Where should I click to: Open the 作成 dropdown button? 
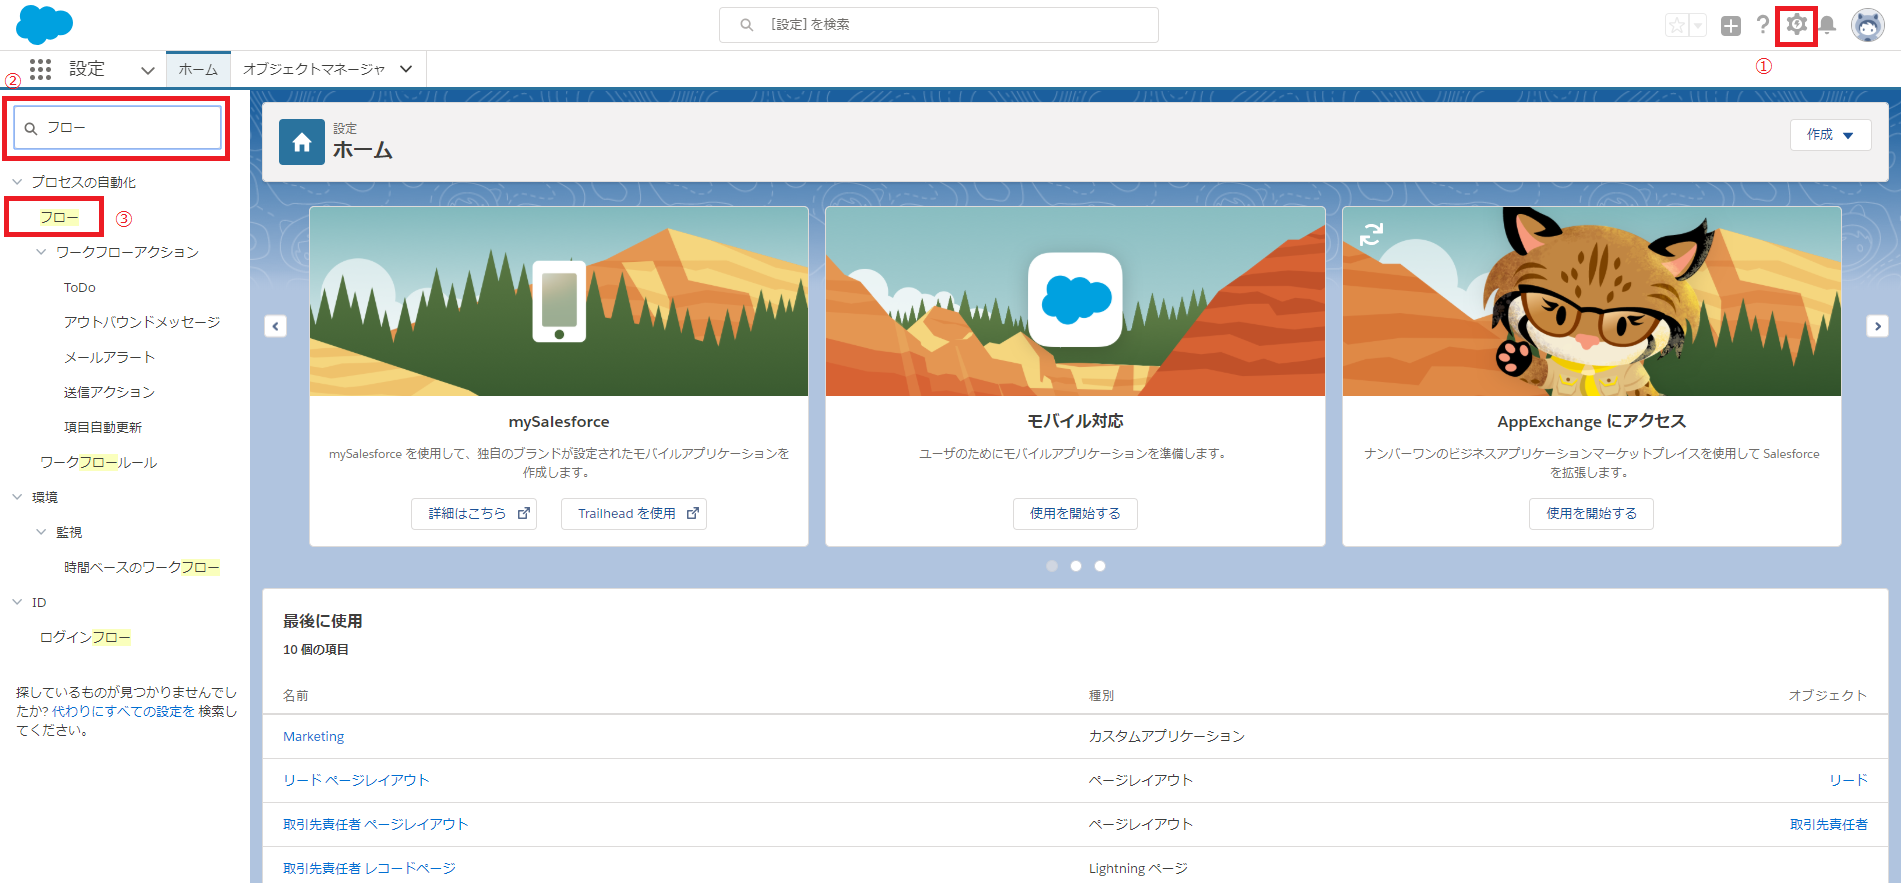1830,135
